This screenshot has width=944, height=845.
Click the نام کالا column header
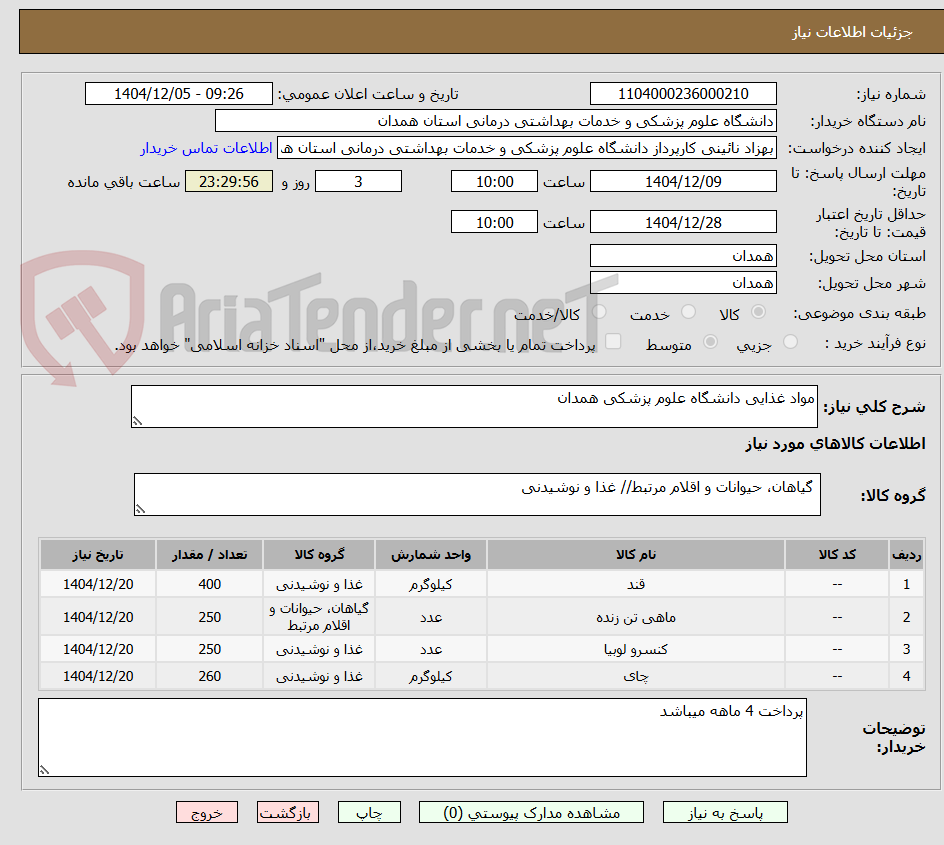pyautogui.click(x=636, y=554)
